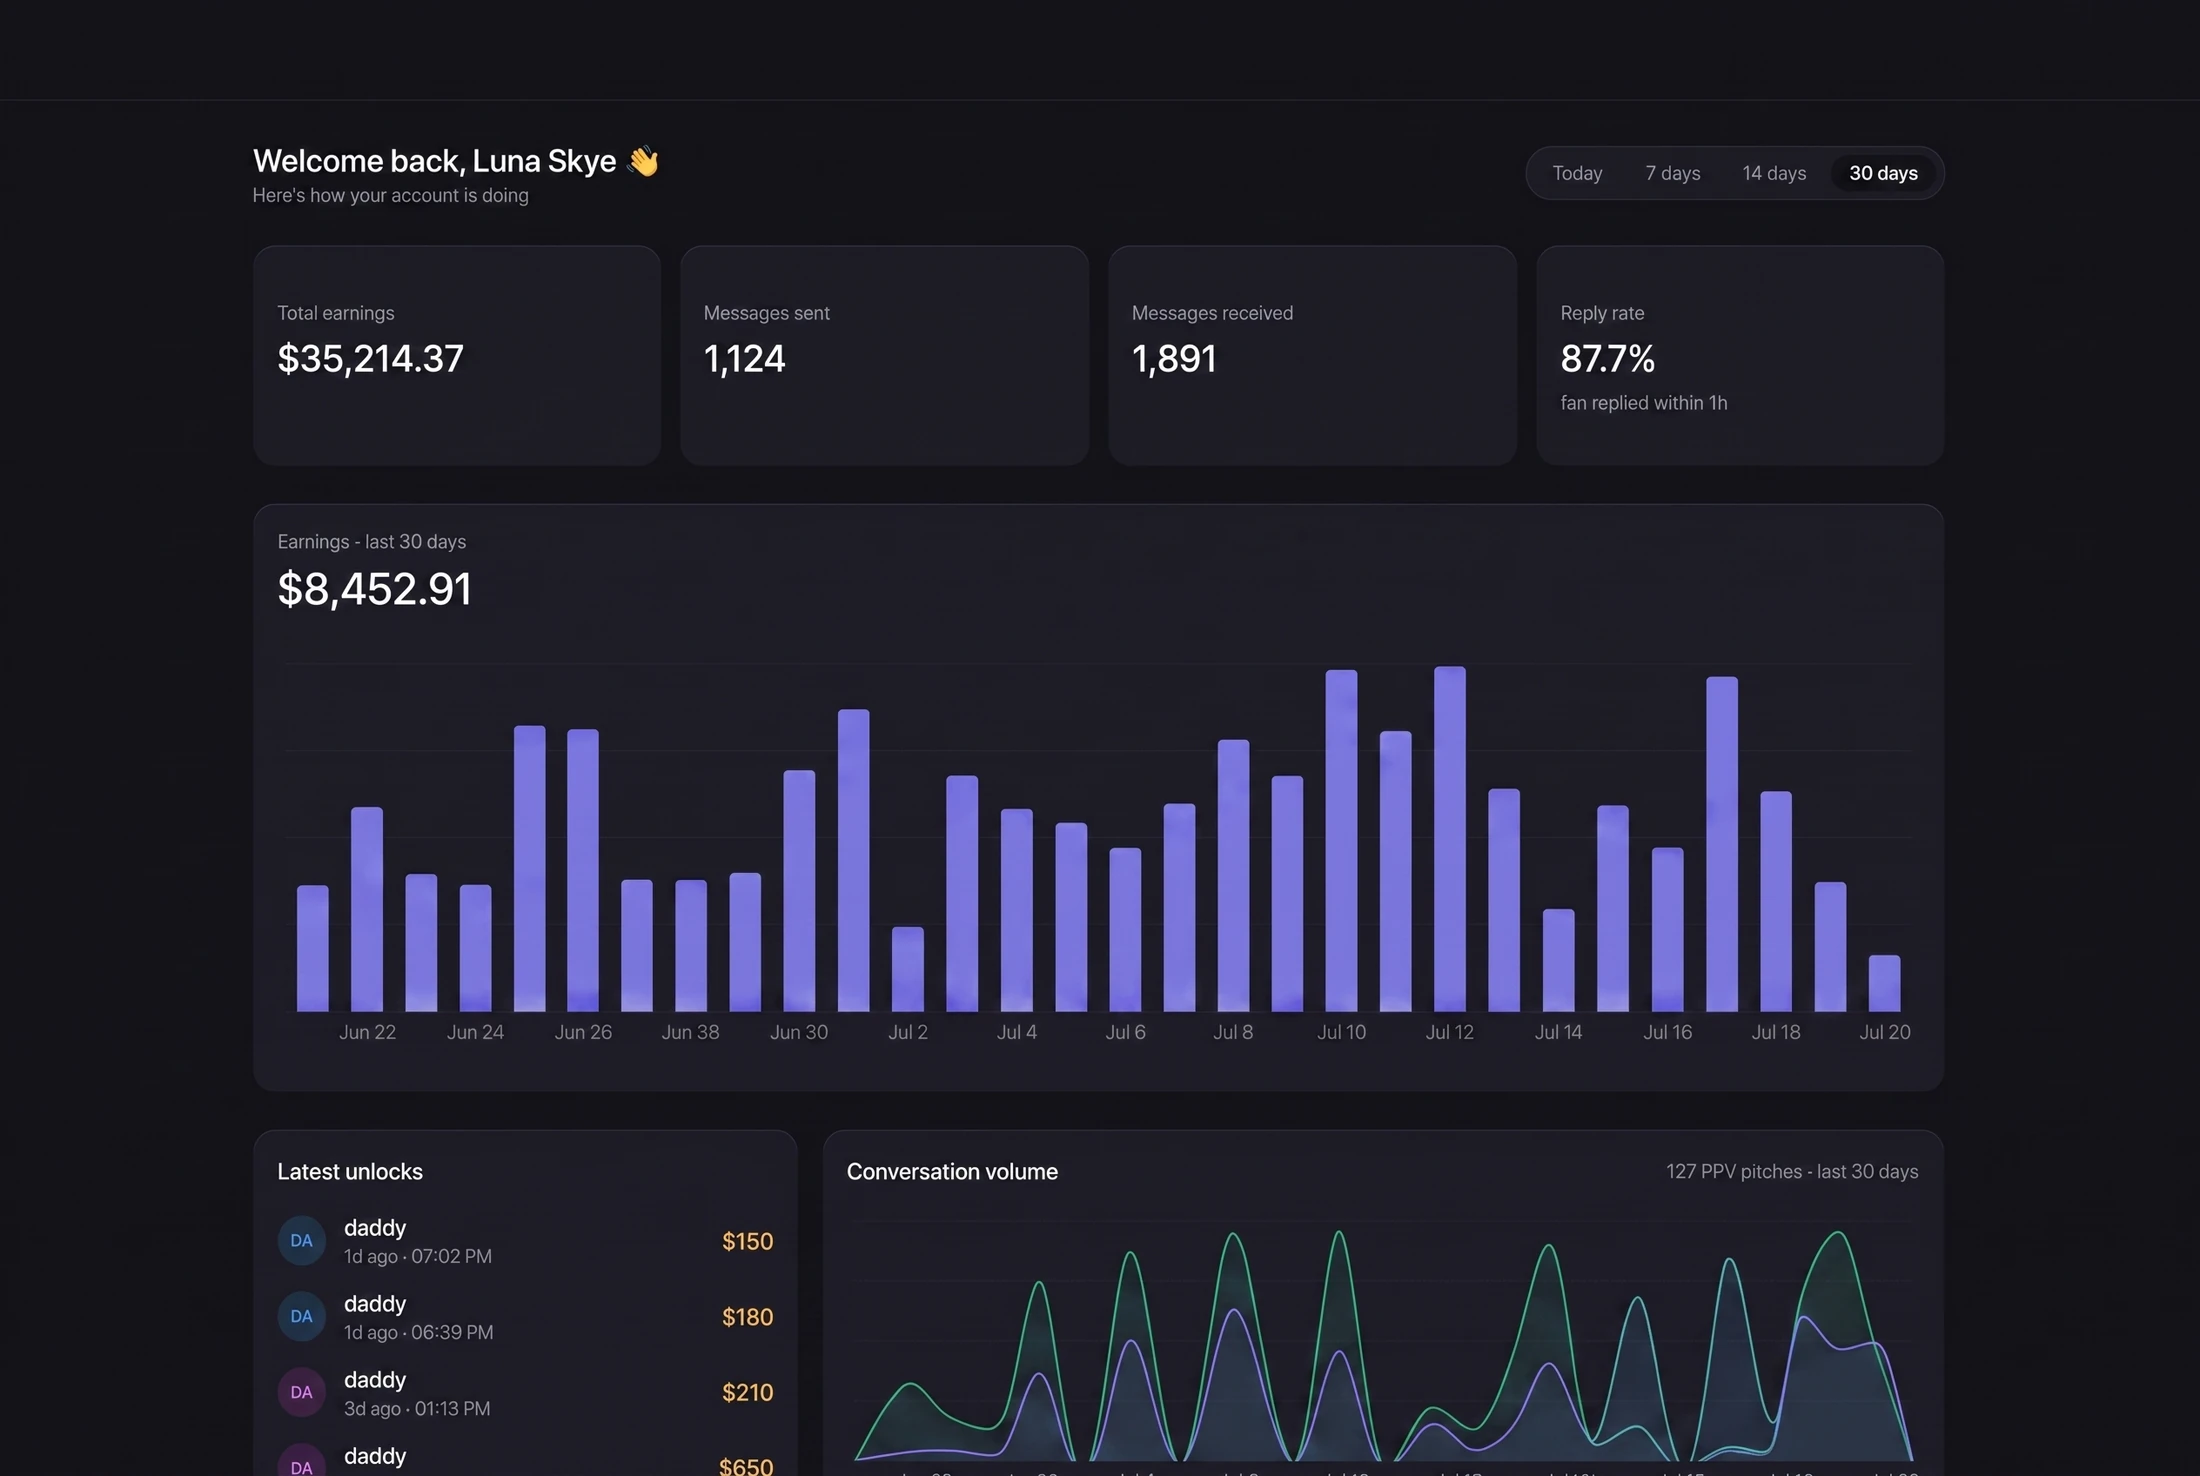The height and width of the screenshot is (1476, 2200).
Task: Open the Reply rate card
Action: point(1740,356)
